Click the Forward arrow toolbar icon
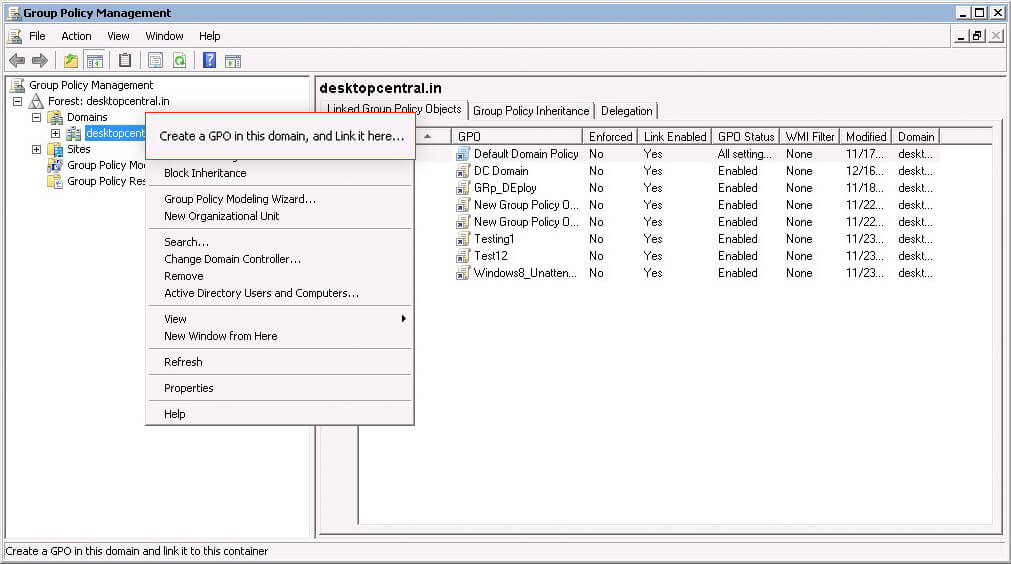Viewport: 1011px width, 564px height. (39, 61)
